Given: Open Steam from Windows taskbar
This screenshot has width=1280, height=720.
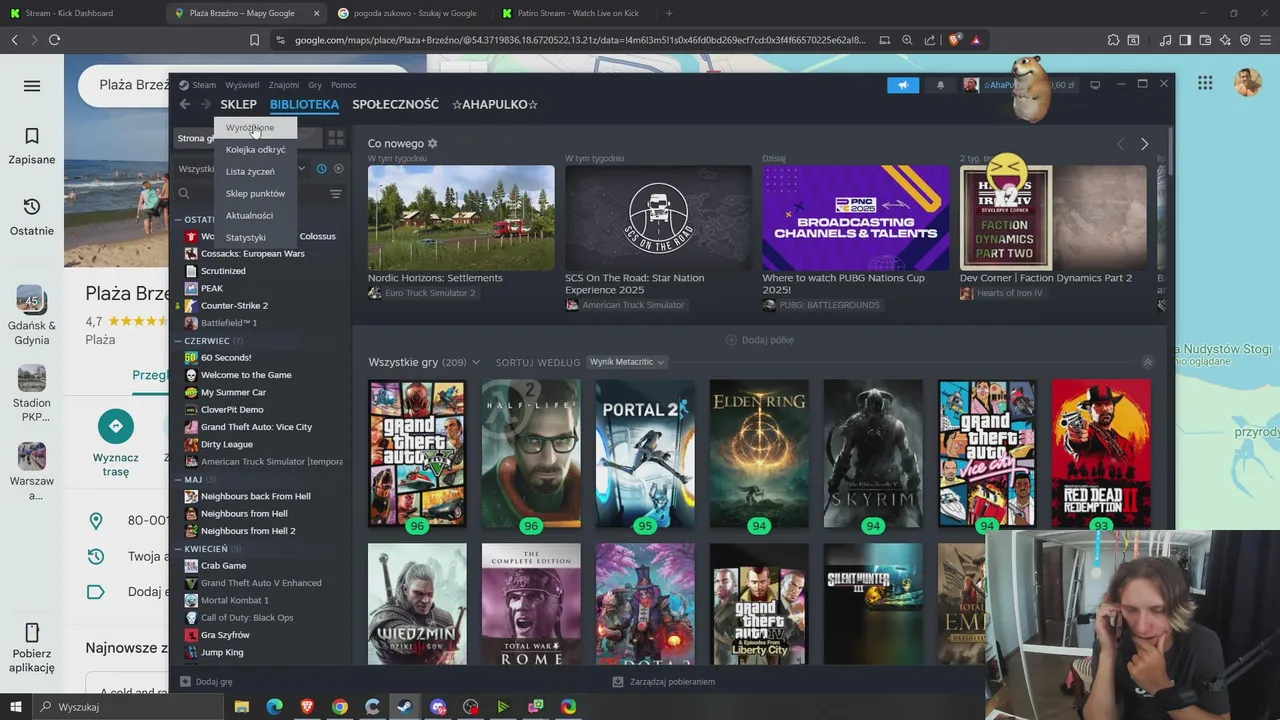Looking at the screenshot, I should 404,707.
